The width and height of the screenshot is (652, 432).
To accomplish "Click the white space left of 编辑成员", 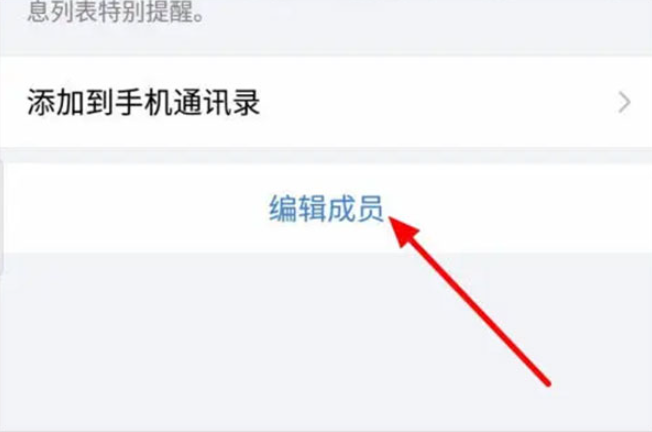I will click(x=135, y=209).
